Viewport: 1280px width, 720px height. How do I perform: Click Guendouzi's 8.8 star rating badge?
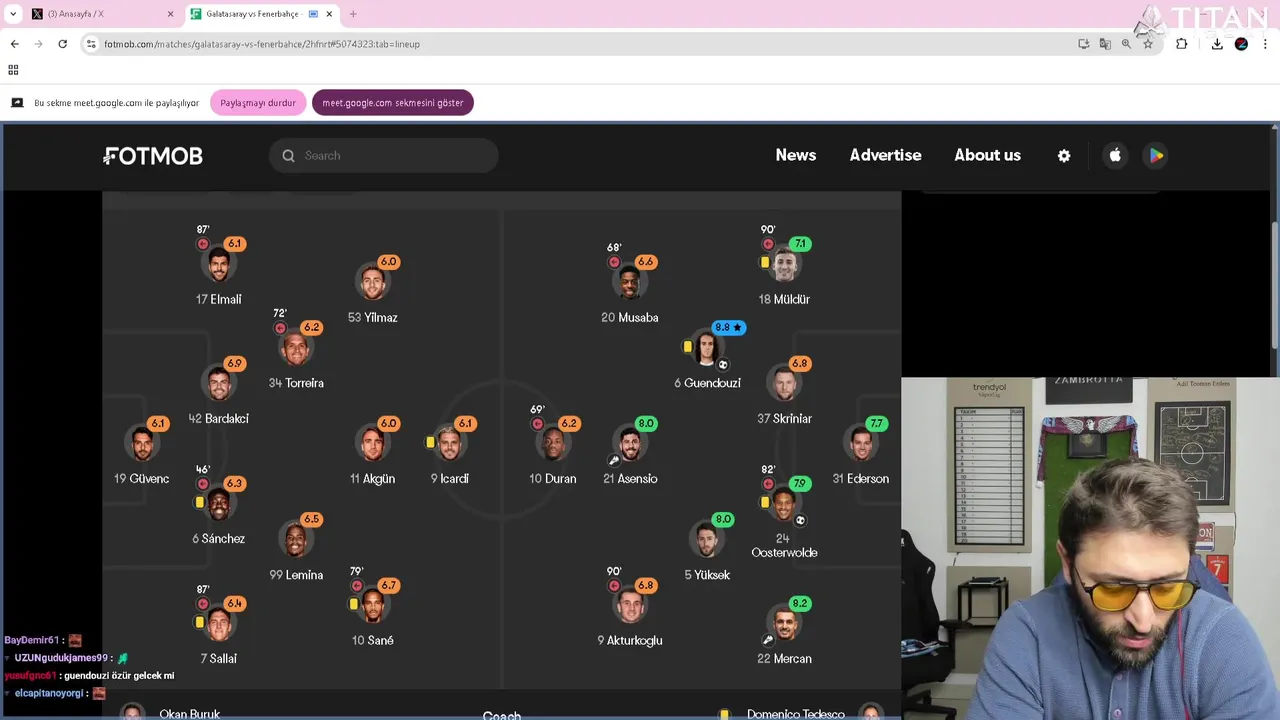[728, 328]
